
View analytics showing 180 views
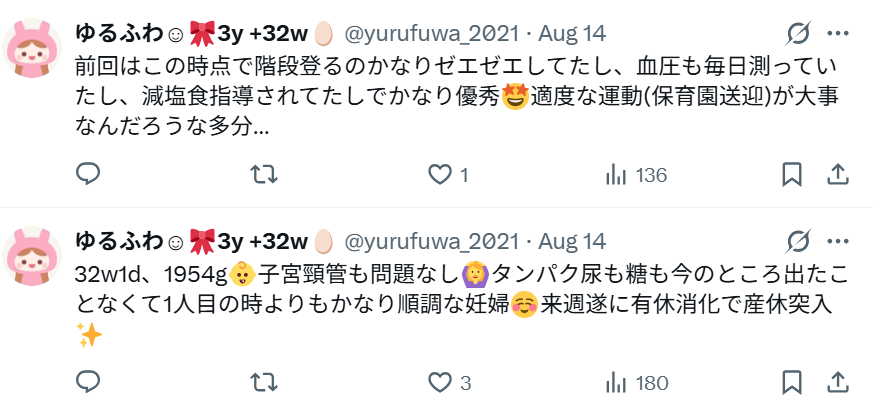point(637,383)
